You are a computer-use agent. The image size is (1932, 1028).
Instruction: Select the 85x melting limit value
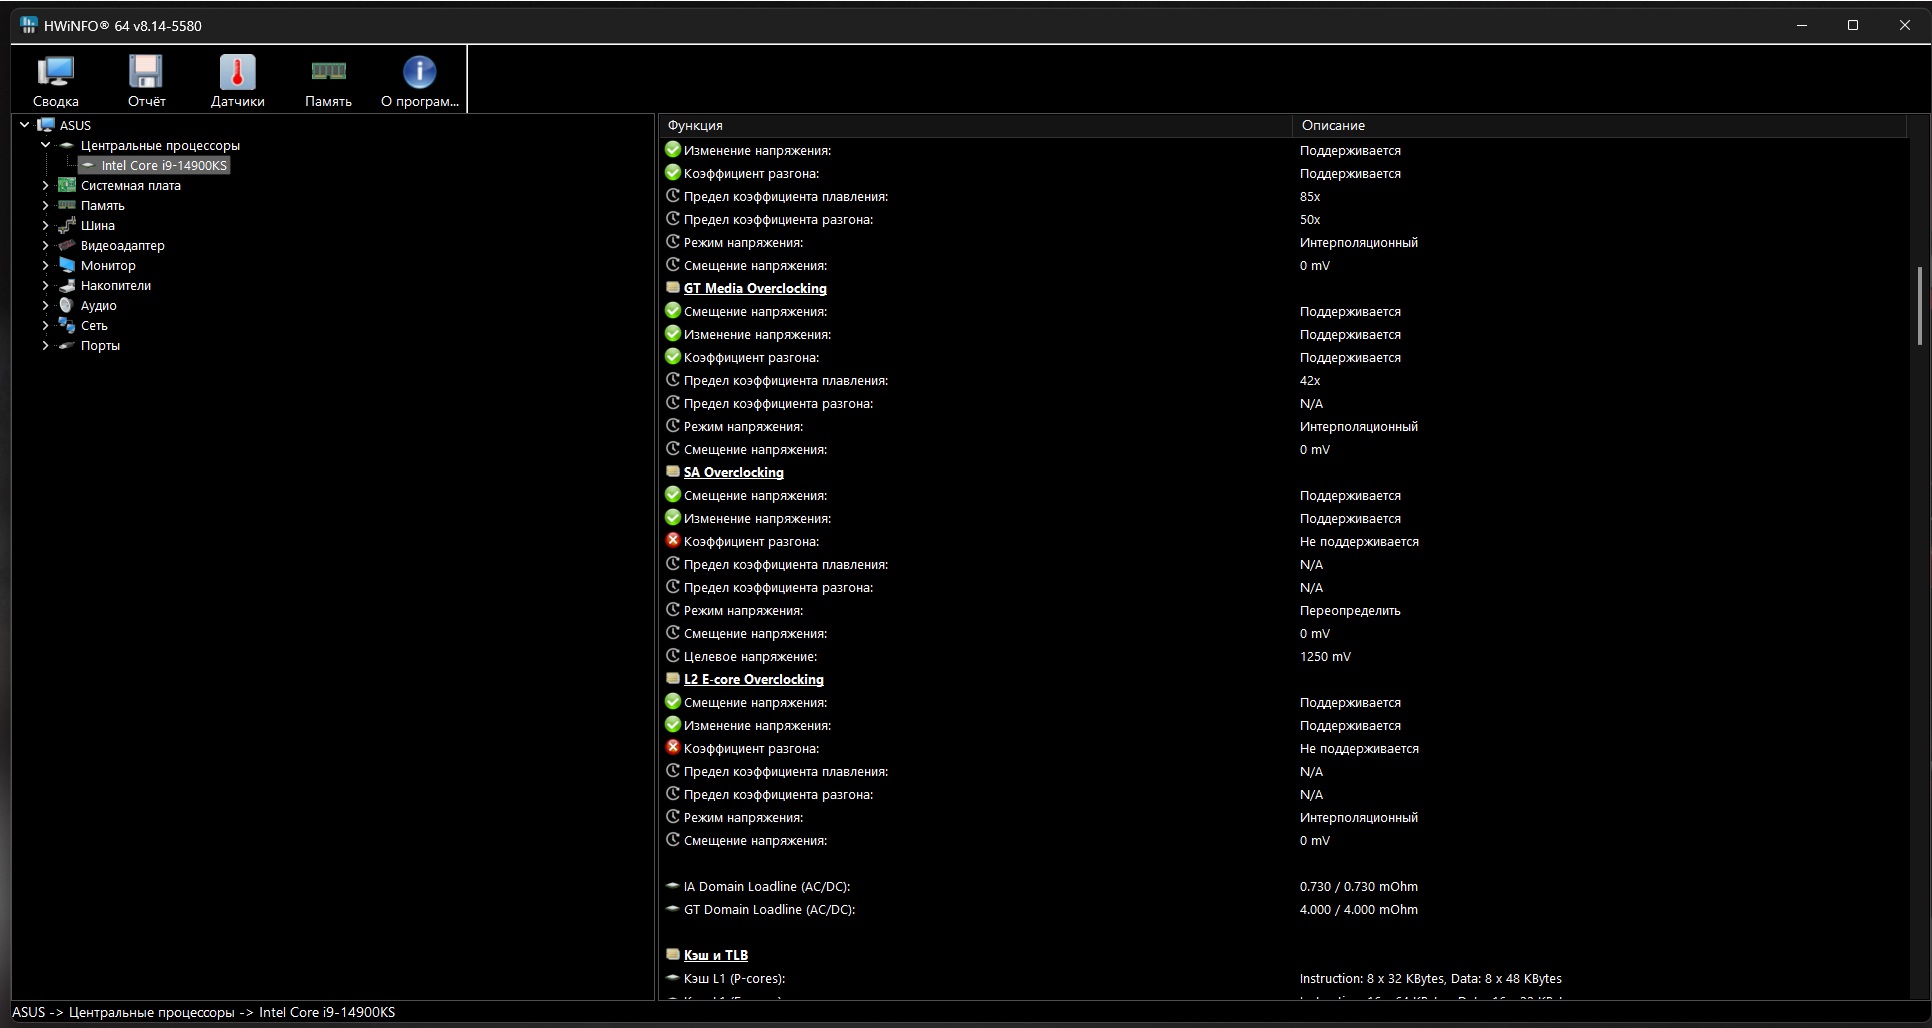pyautogui.click(x=1310, y=196)
